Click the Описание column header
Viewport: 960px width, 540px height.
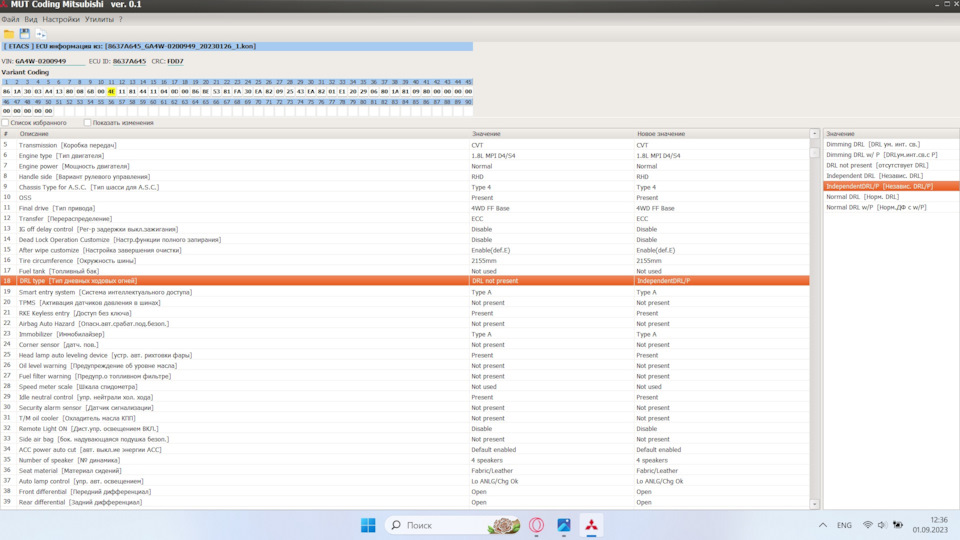click(242, 133)
